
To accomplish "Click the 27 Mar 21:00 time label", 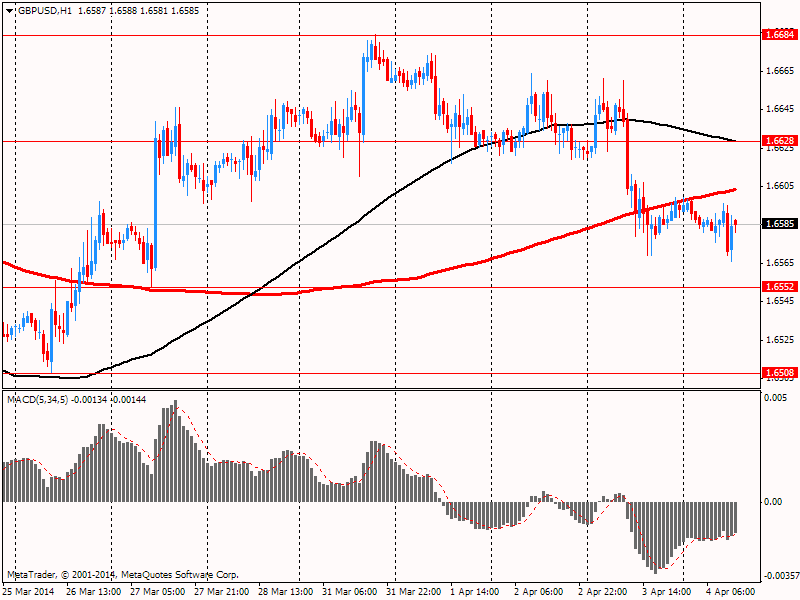I will click(221, 592).
